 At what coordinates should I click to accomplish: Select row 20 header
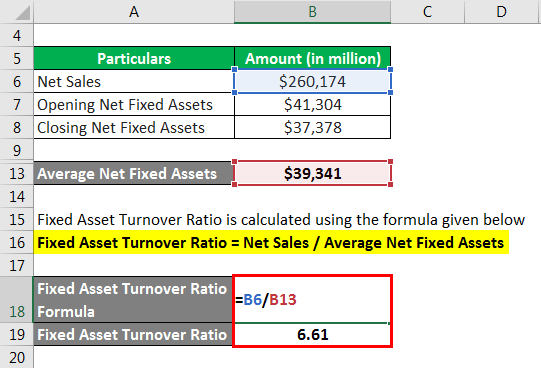pos(17,357)
